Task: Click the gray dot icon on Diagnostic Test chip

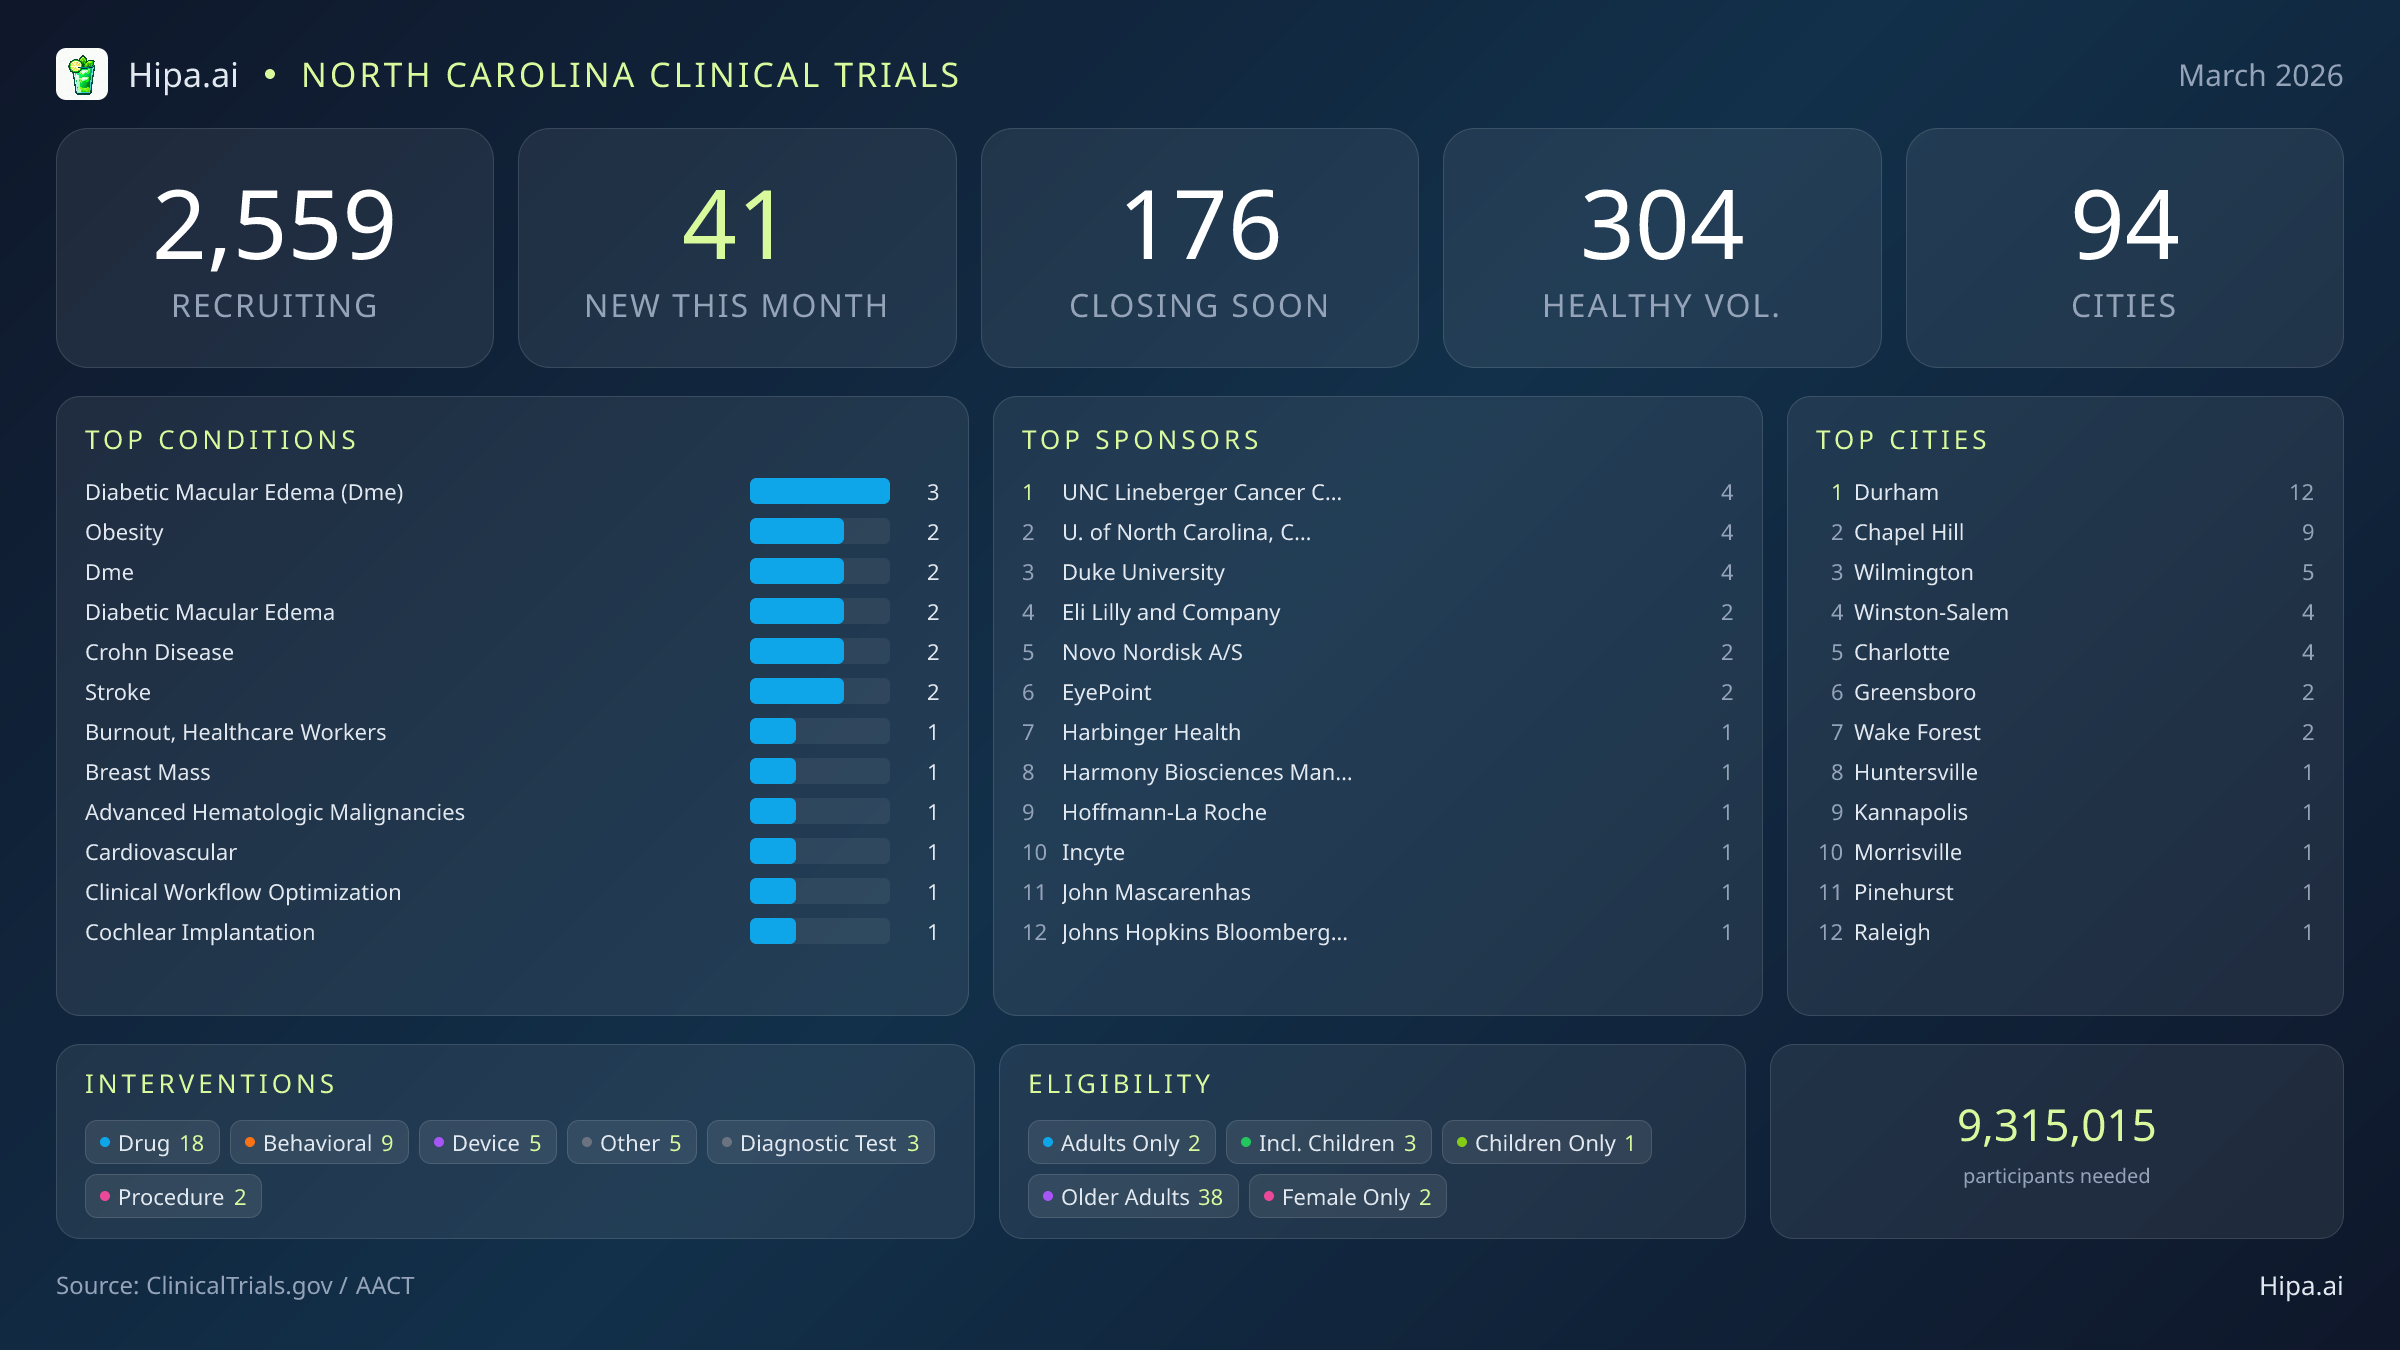Action: [723, 1142]
